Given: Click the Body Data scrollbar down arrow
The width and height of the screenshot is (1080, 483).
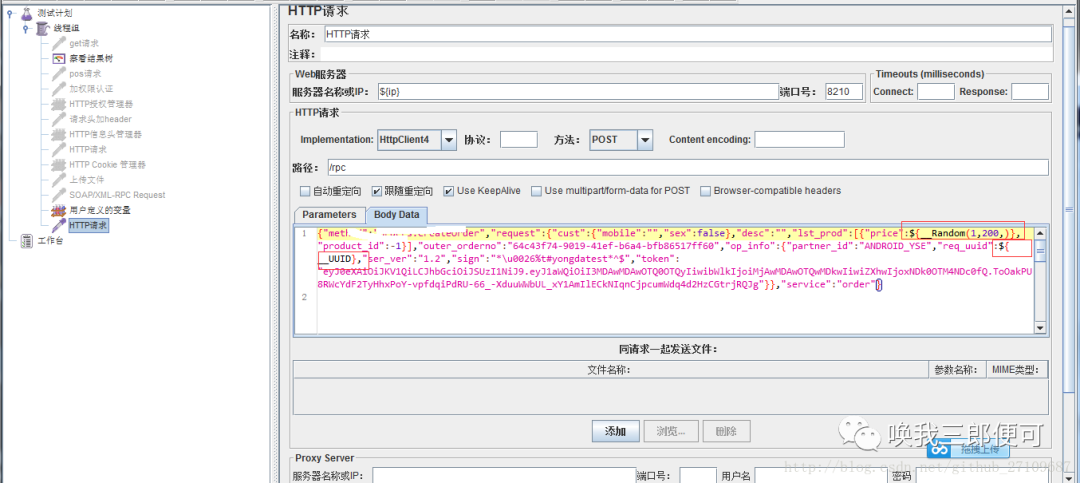Looking at the screenshot, I should [1041, 329].
